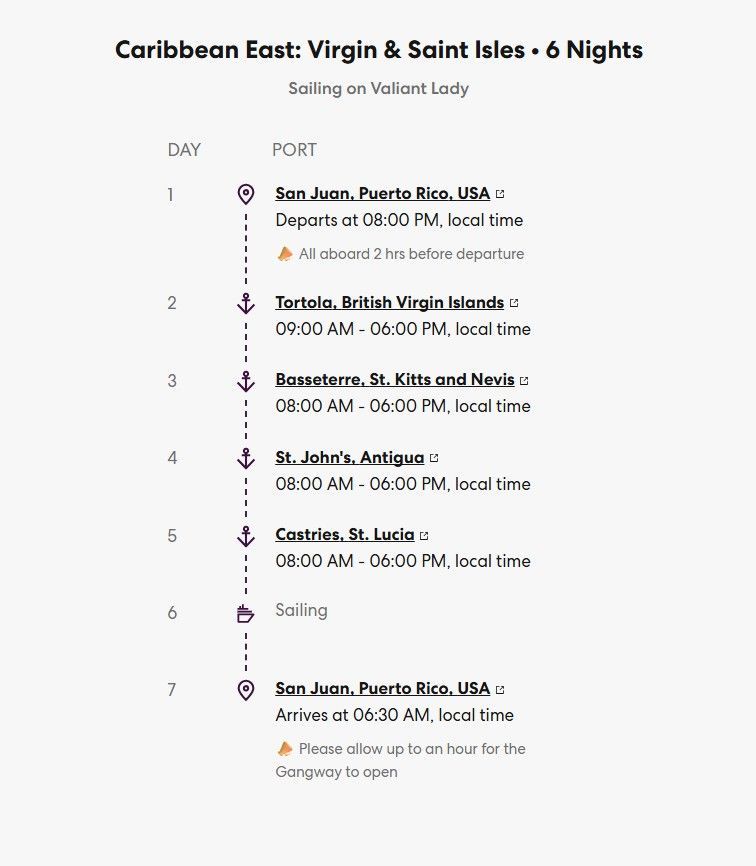Screen dimensions: 756x866
Task: Click the Day 7 arrival location pin icon
Action: [246, 689]
